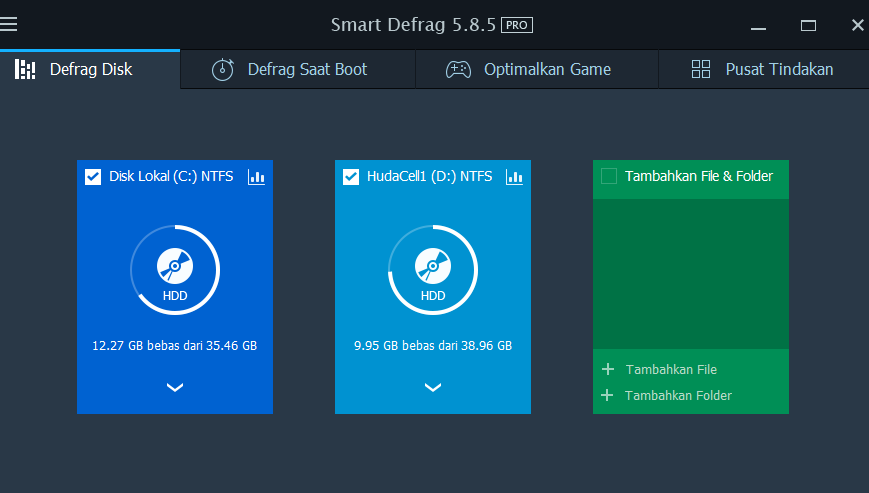The image size is (869, 493).
Task: Select the "12.27 GB bebas dari 35.46 GB" text
Action: point(175,346)
